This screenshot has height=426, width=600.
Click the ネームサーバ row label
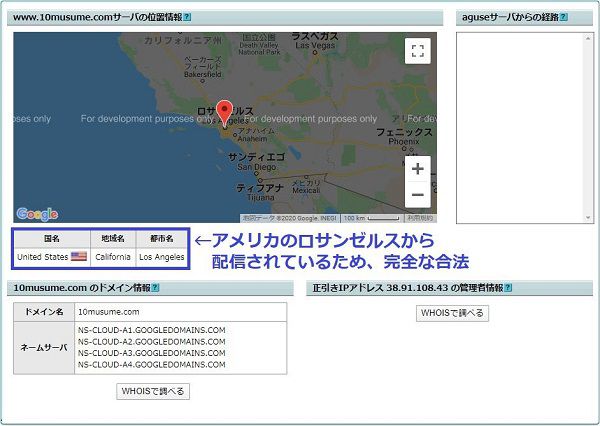[44, 348]
